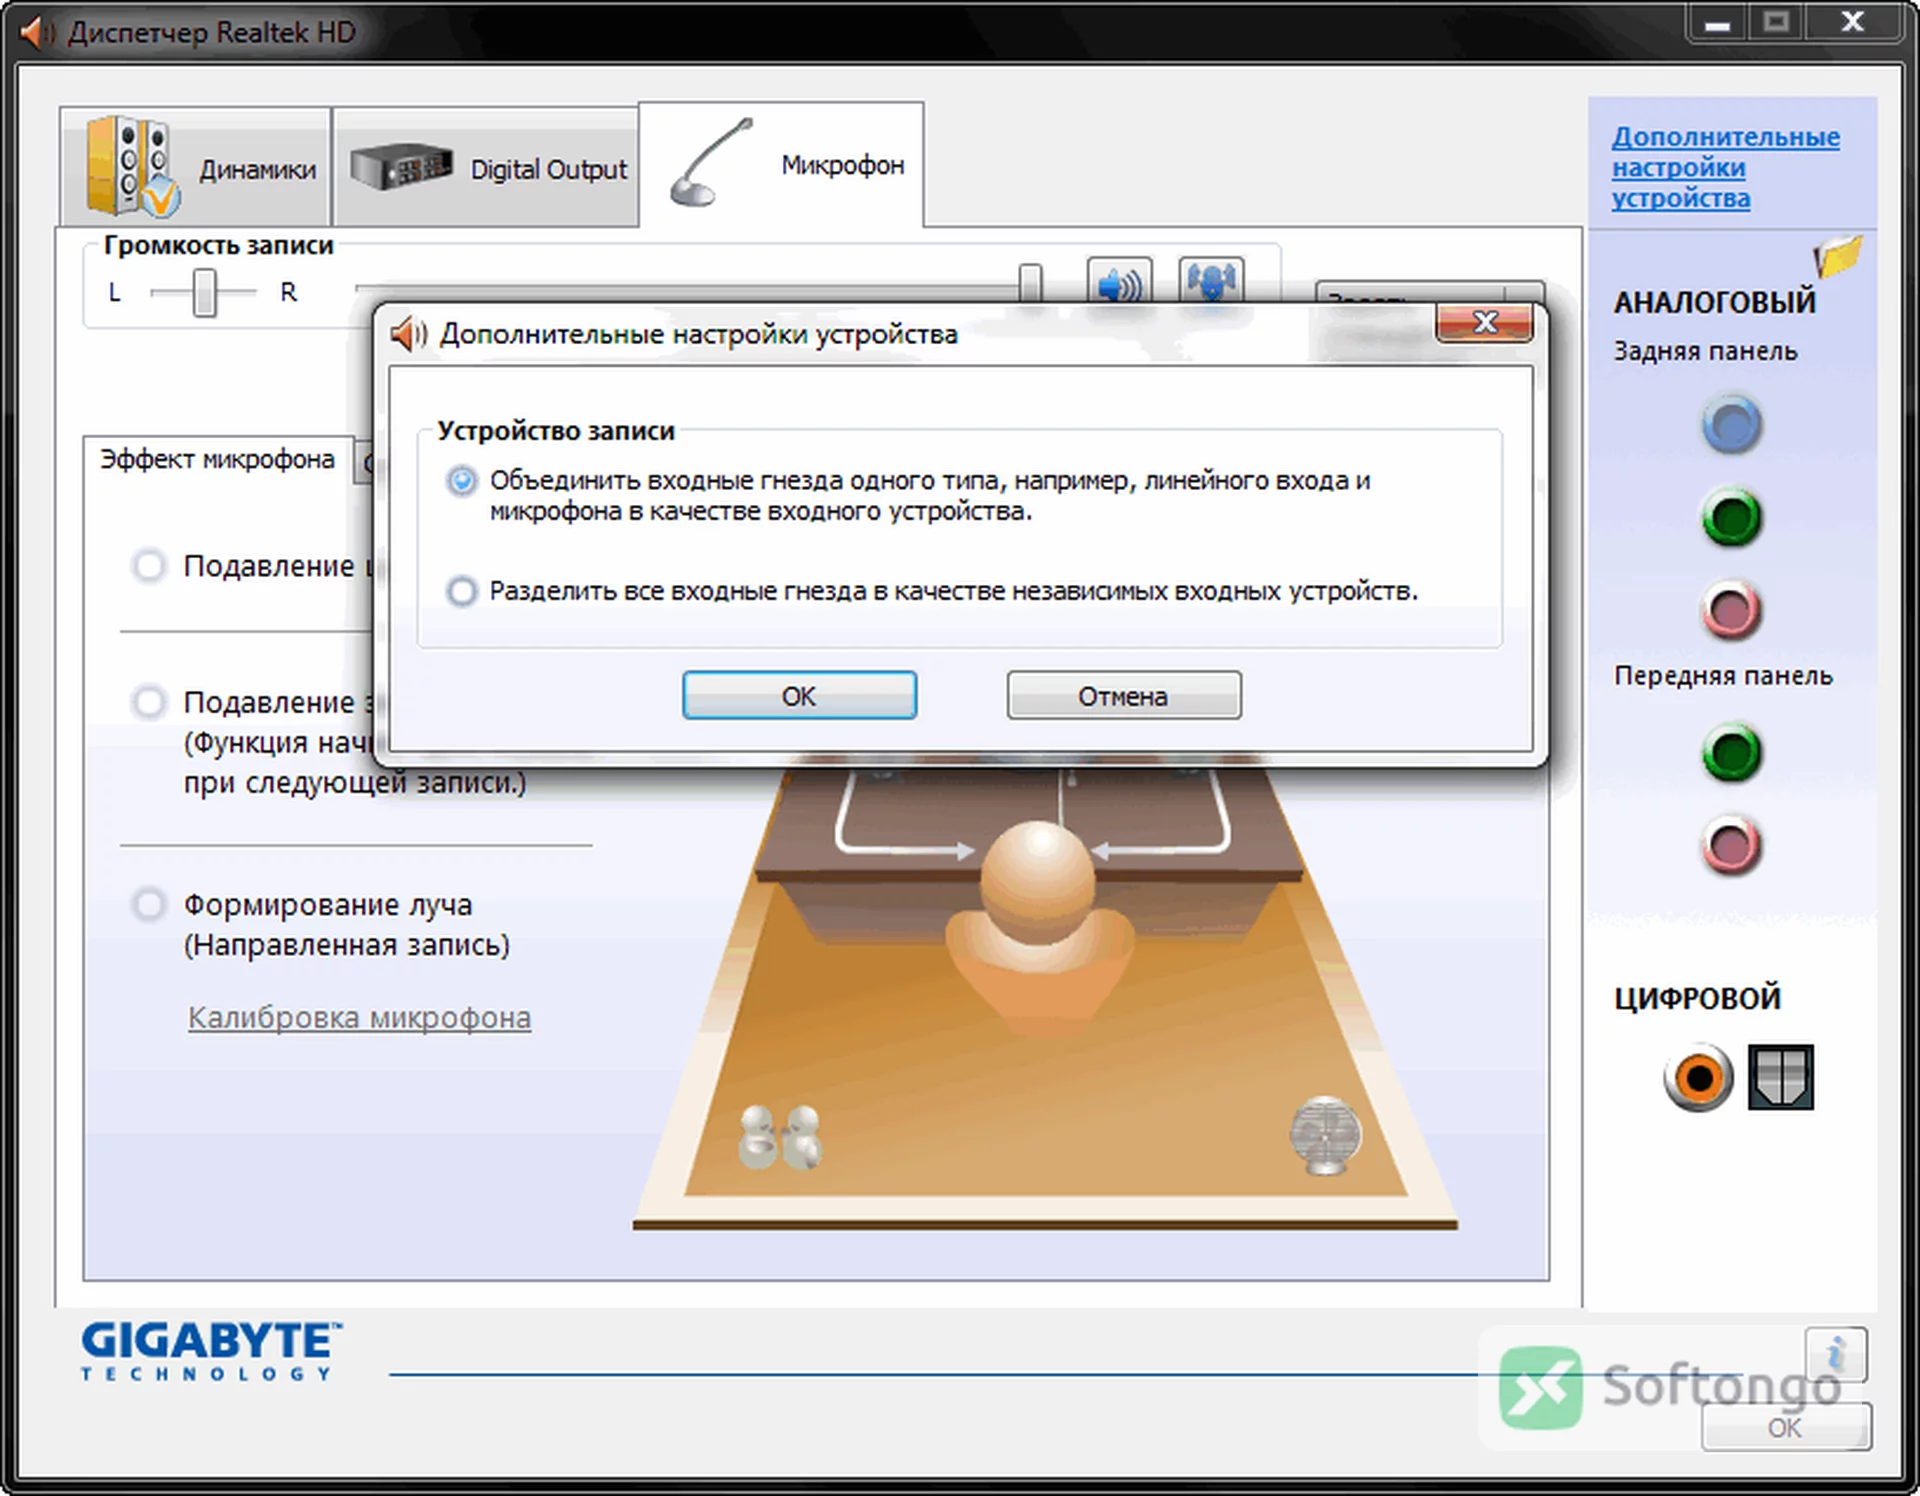Click the fan icon in room preview
This screenshot has width=1920, height=1496.
1326,1135
